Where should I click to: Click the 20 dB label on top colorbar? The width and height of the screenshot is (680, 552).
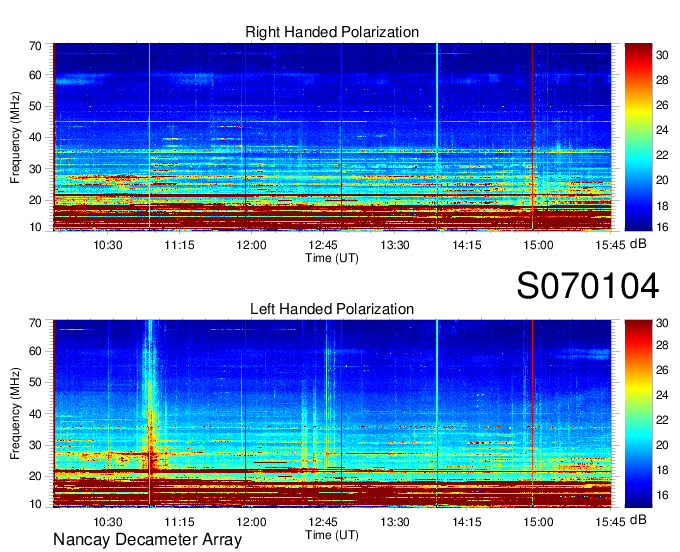pyautogui.click(x=662, y=180)
